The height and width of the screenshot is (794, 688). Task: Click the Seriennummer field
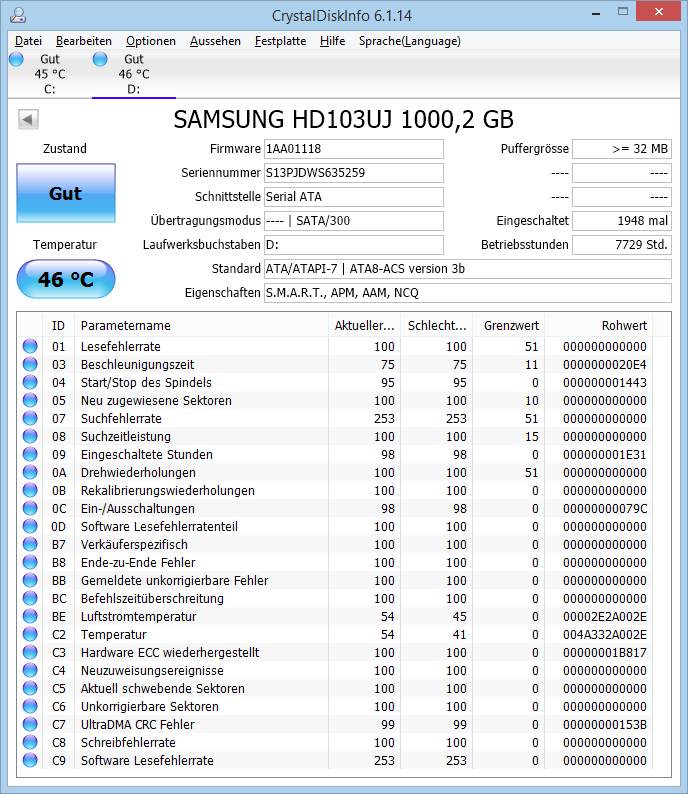(x=353, y=173)
